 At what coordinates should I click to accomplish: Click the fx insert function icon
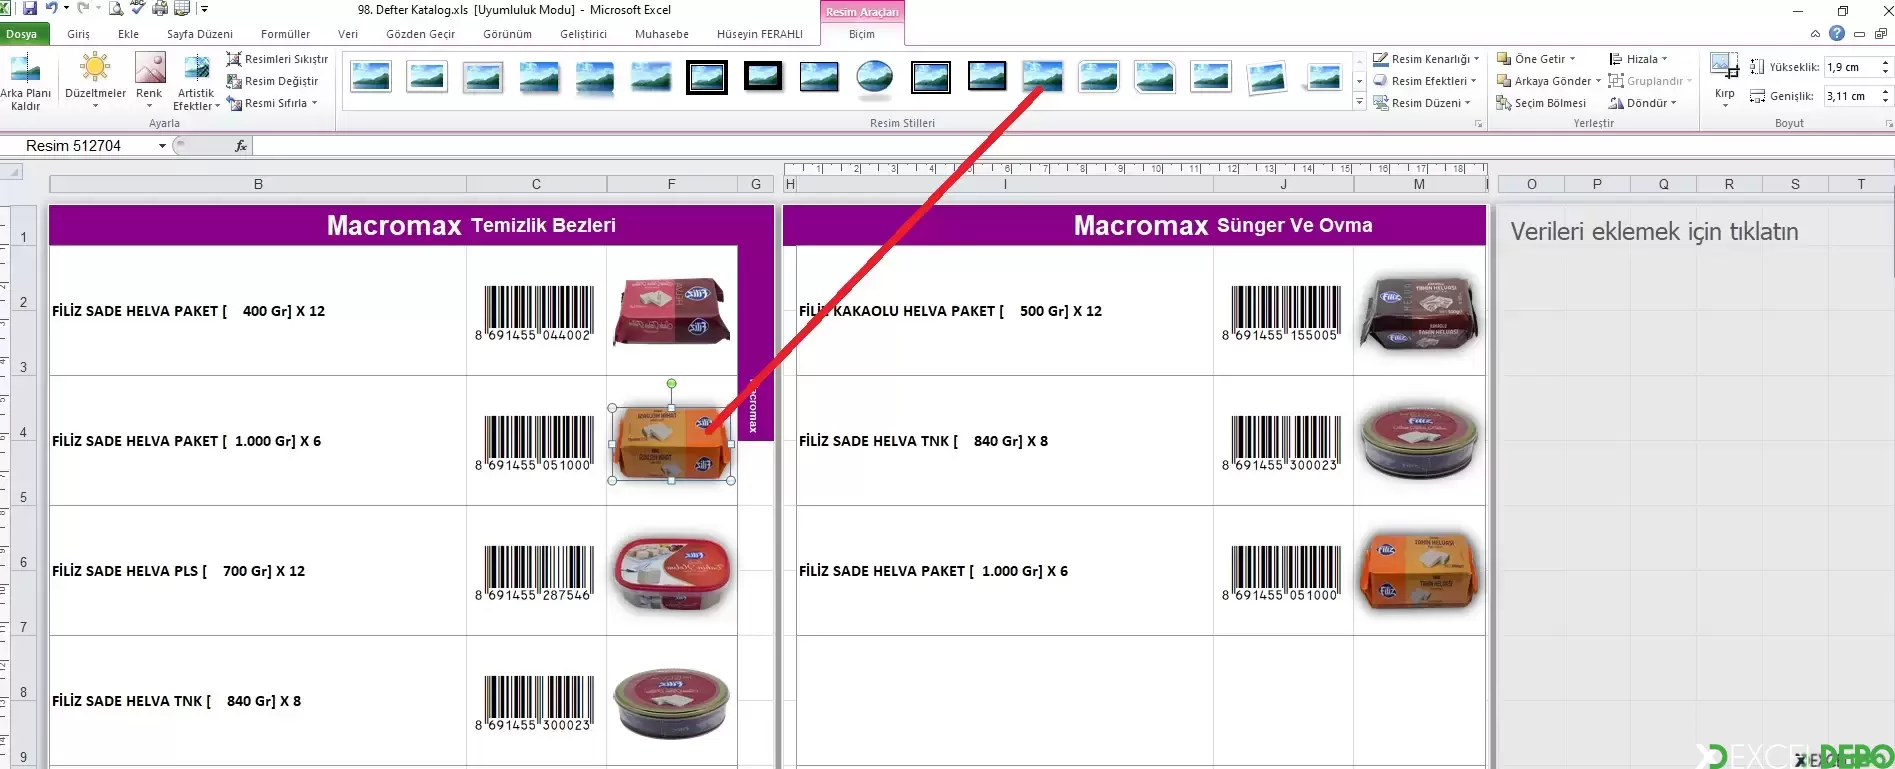pyautogui.click(x=240, y=146)
